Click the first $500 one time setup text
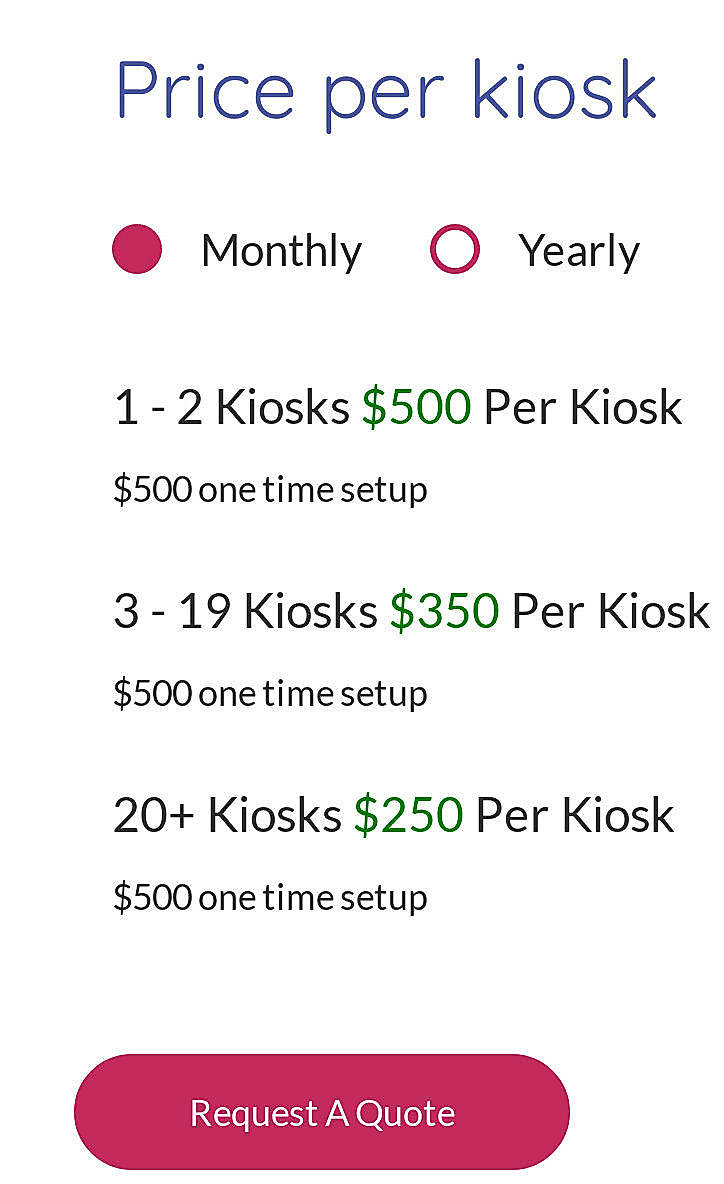The height and width of the screenshot is (1184, 724). 271,489
